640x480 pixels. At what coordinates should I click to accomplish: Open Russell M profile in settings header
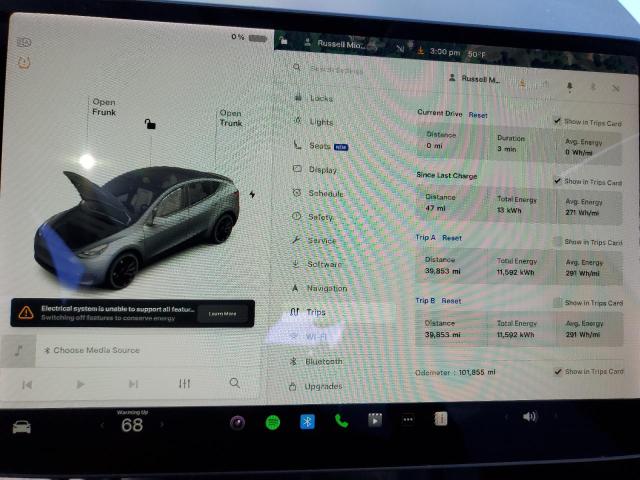[x=474, y=79]
